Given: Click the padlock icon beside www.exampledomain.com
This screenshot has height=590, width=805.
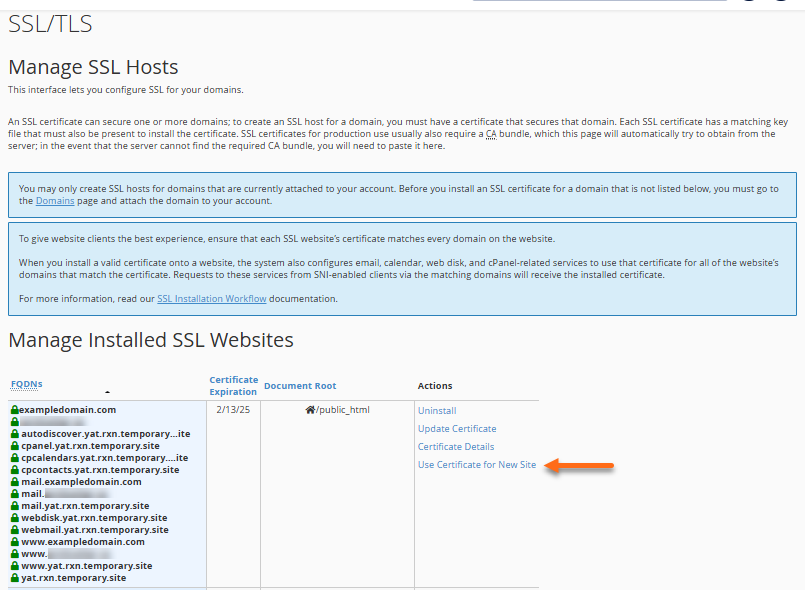Looking at the screenshot, I should coord(13,542).
